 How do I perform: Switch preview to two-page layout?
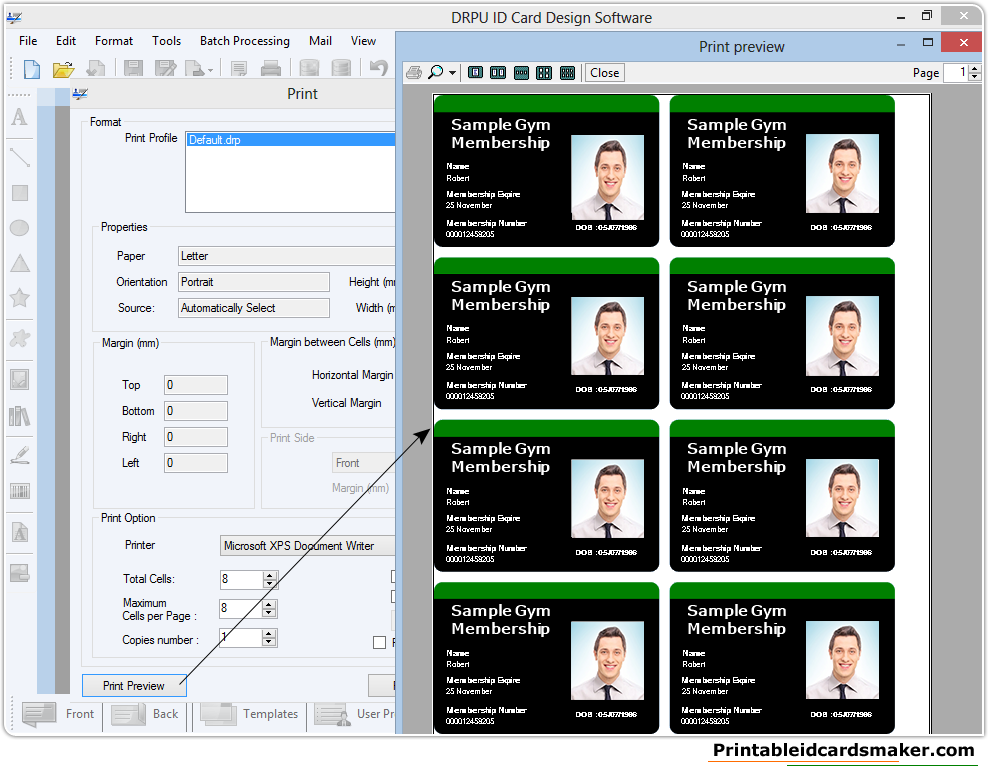click(498, 72)
